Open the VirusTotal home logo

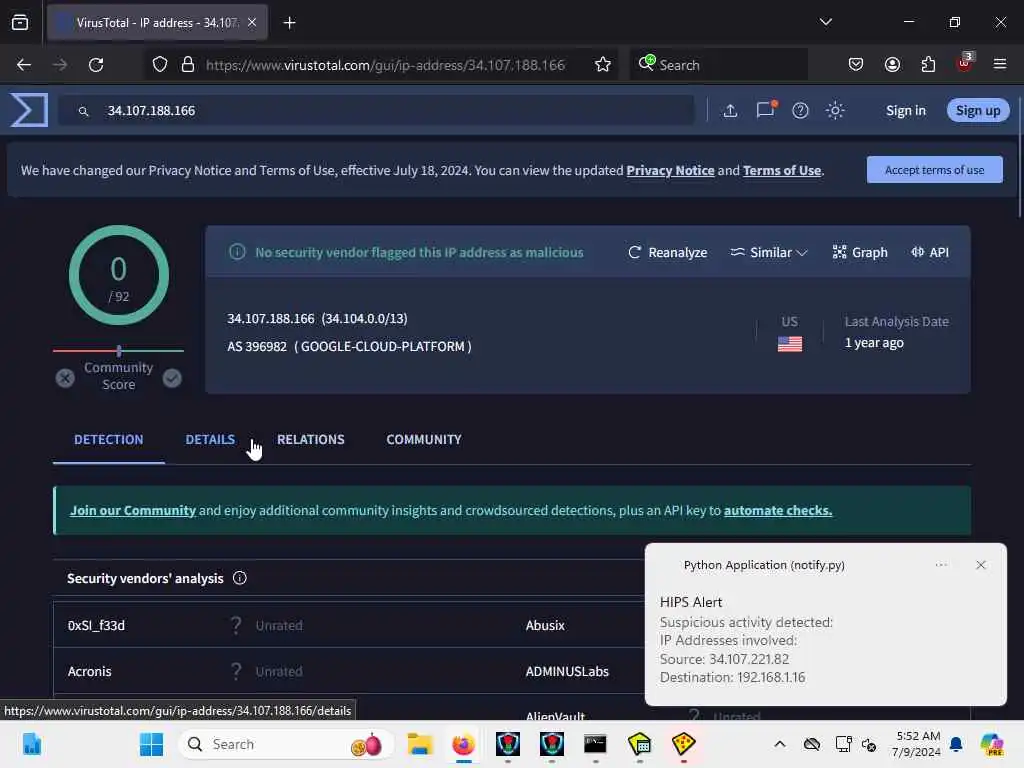point(29,110)
